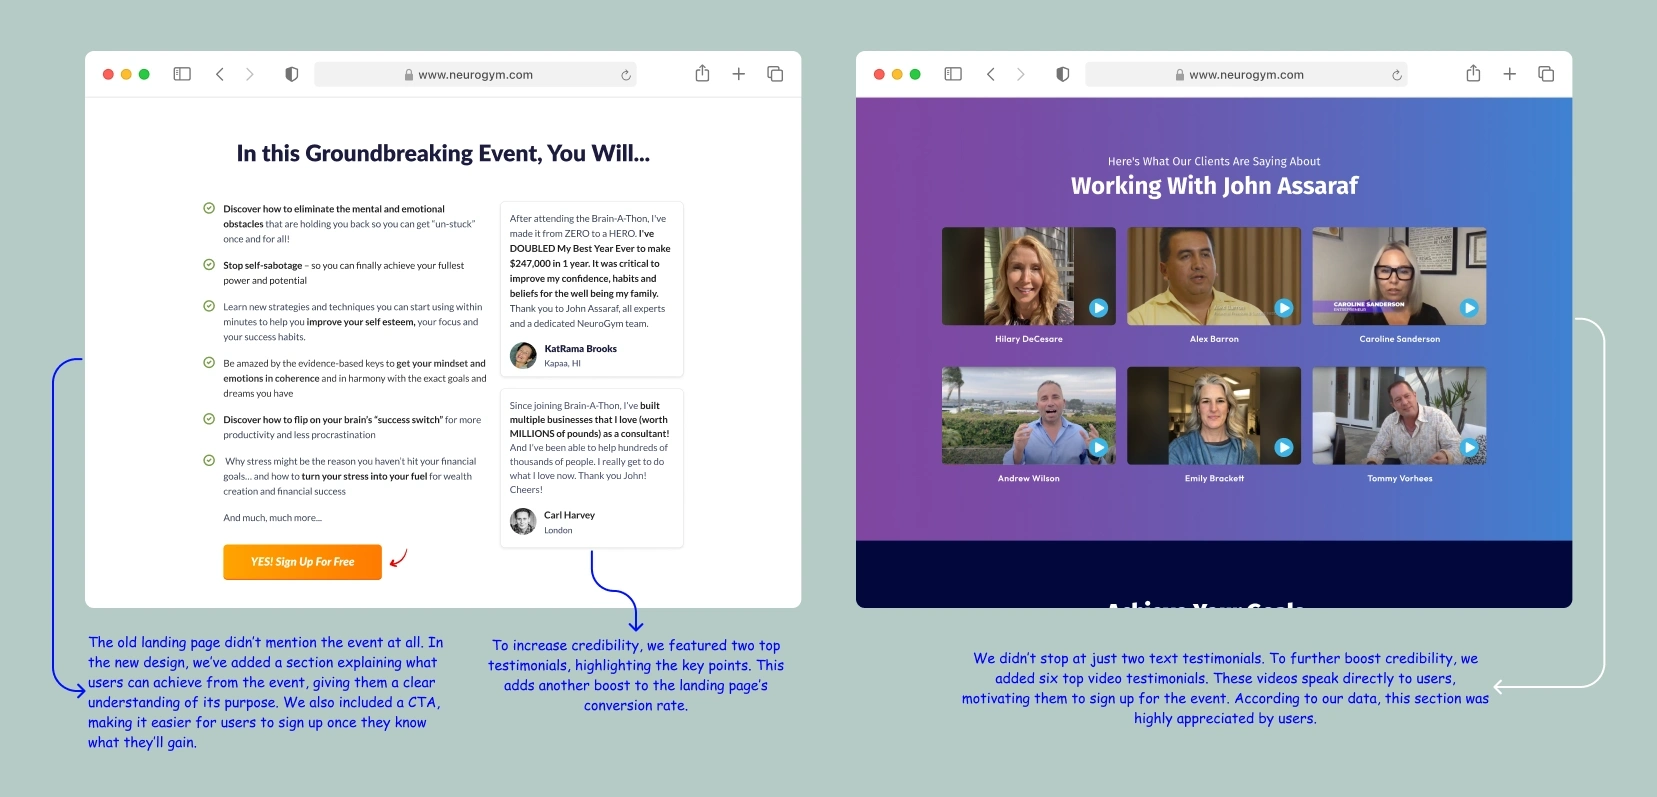Go forward in left browser window

250,74
